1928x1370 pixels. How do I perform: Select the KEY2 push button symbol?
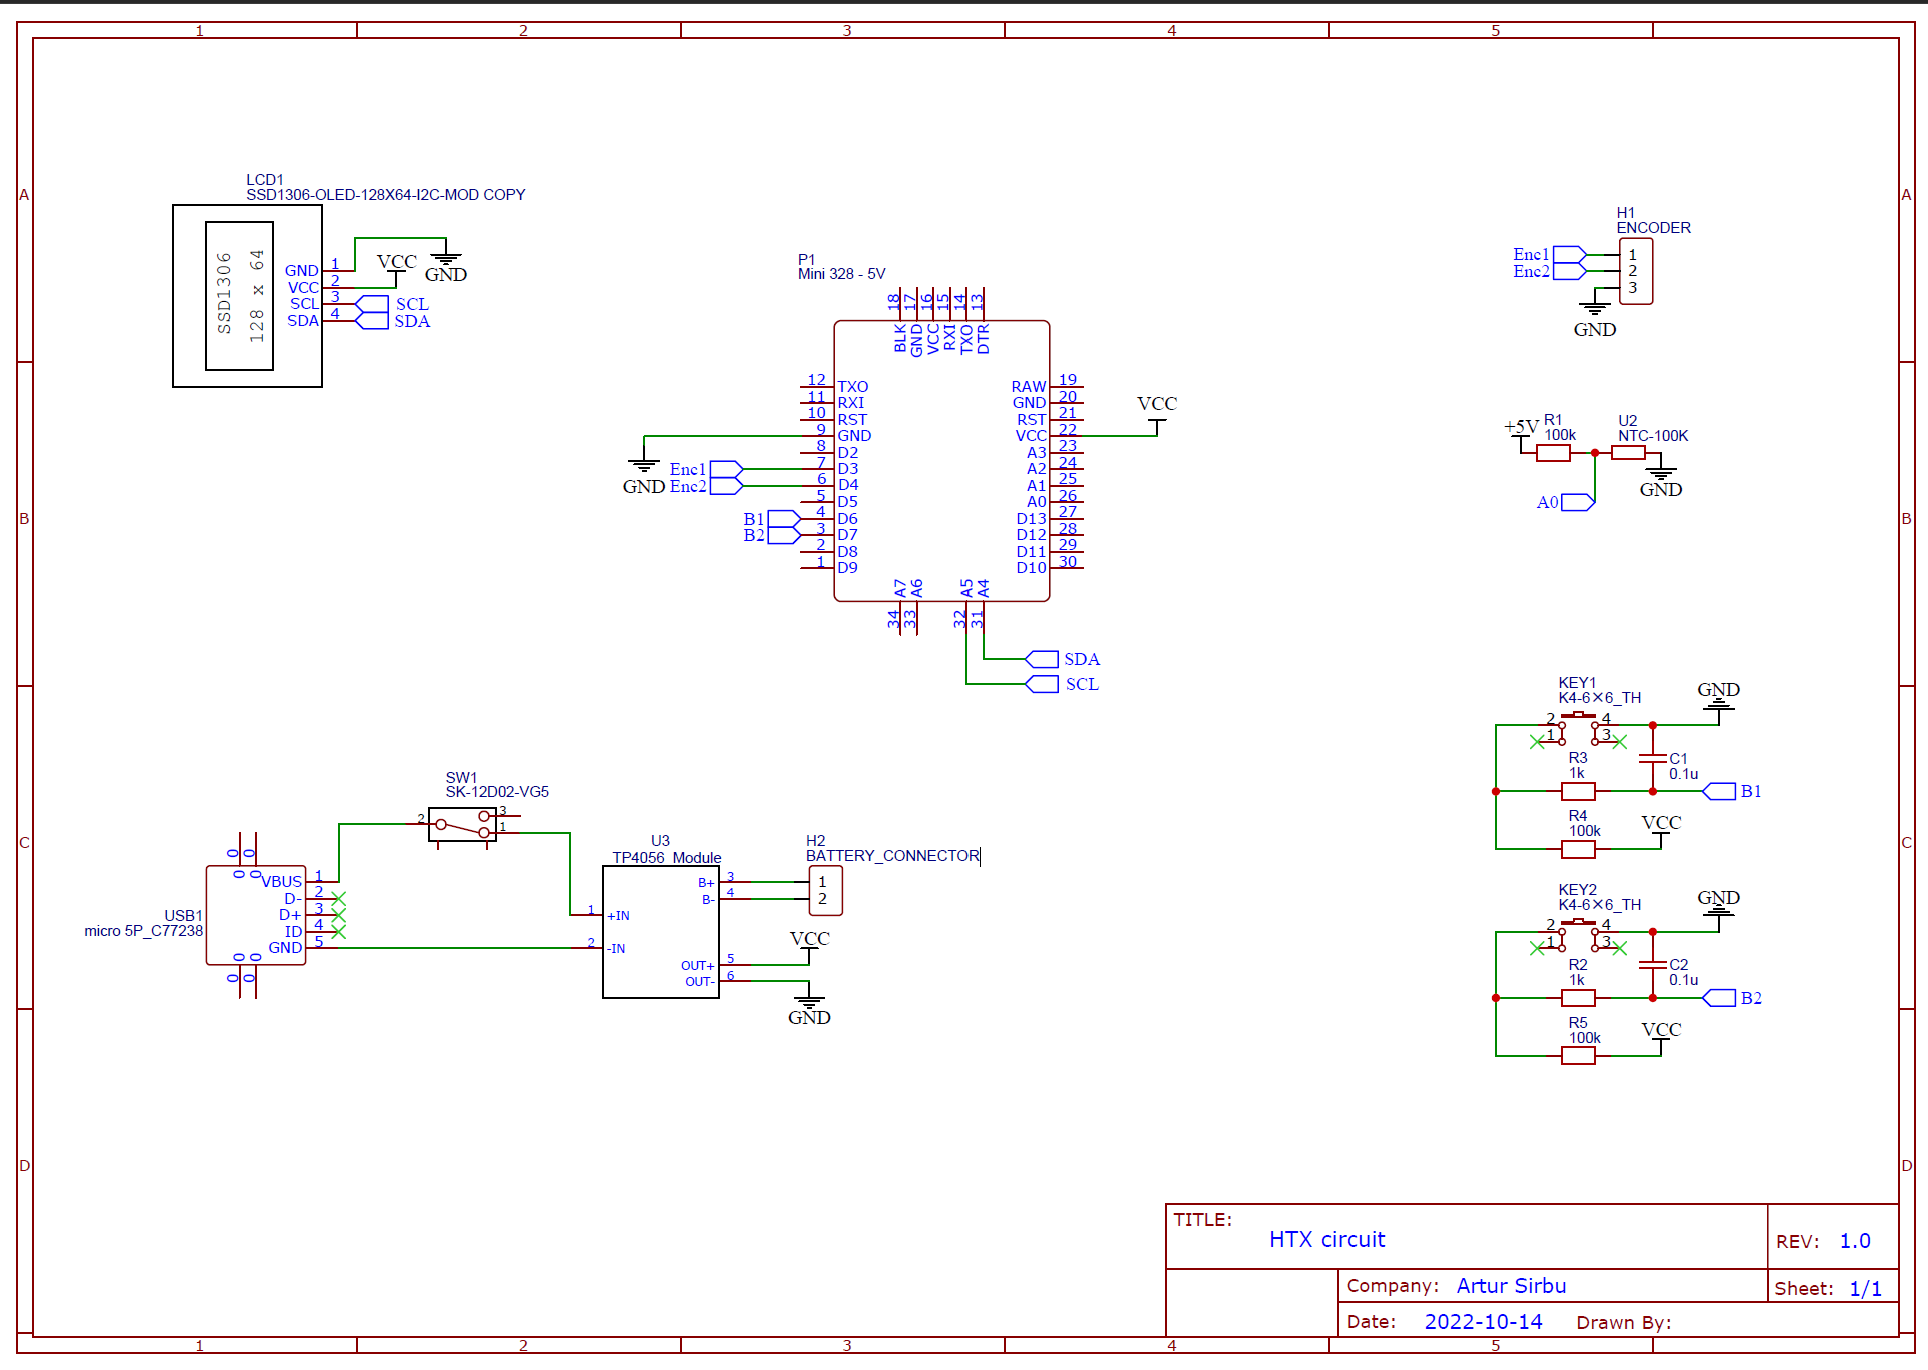click(1578, 934)
